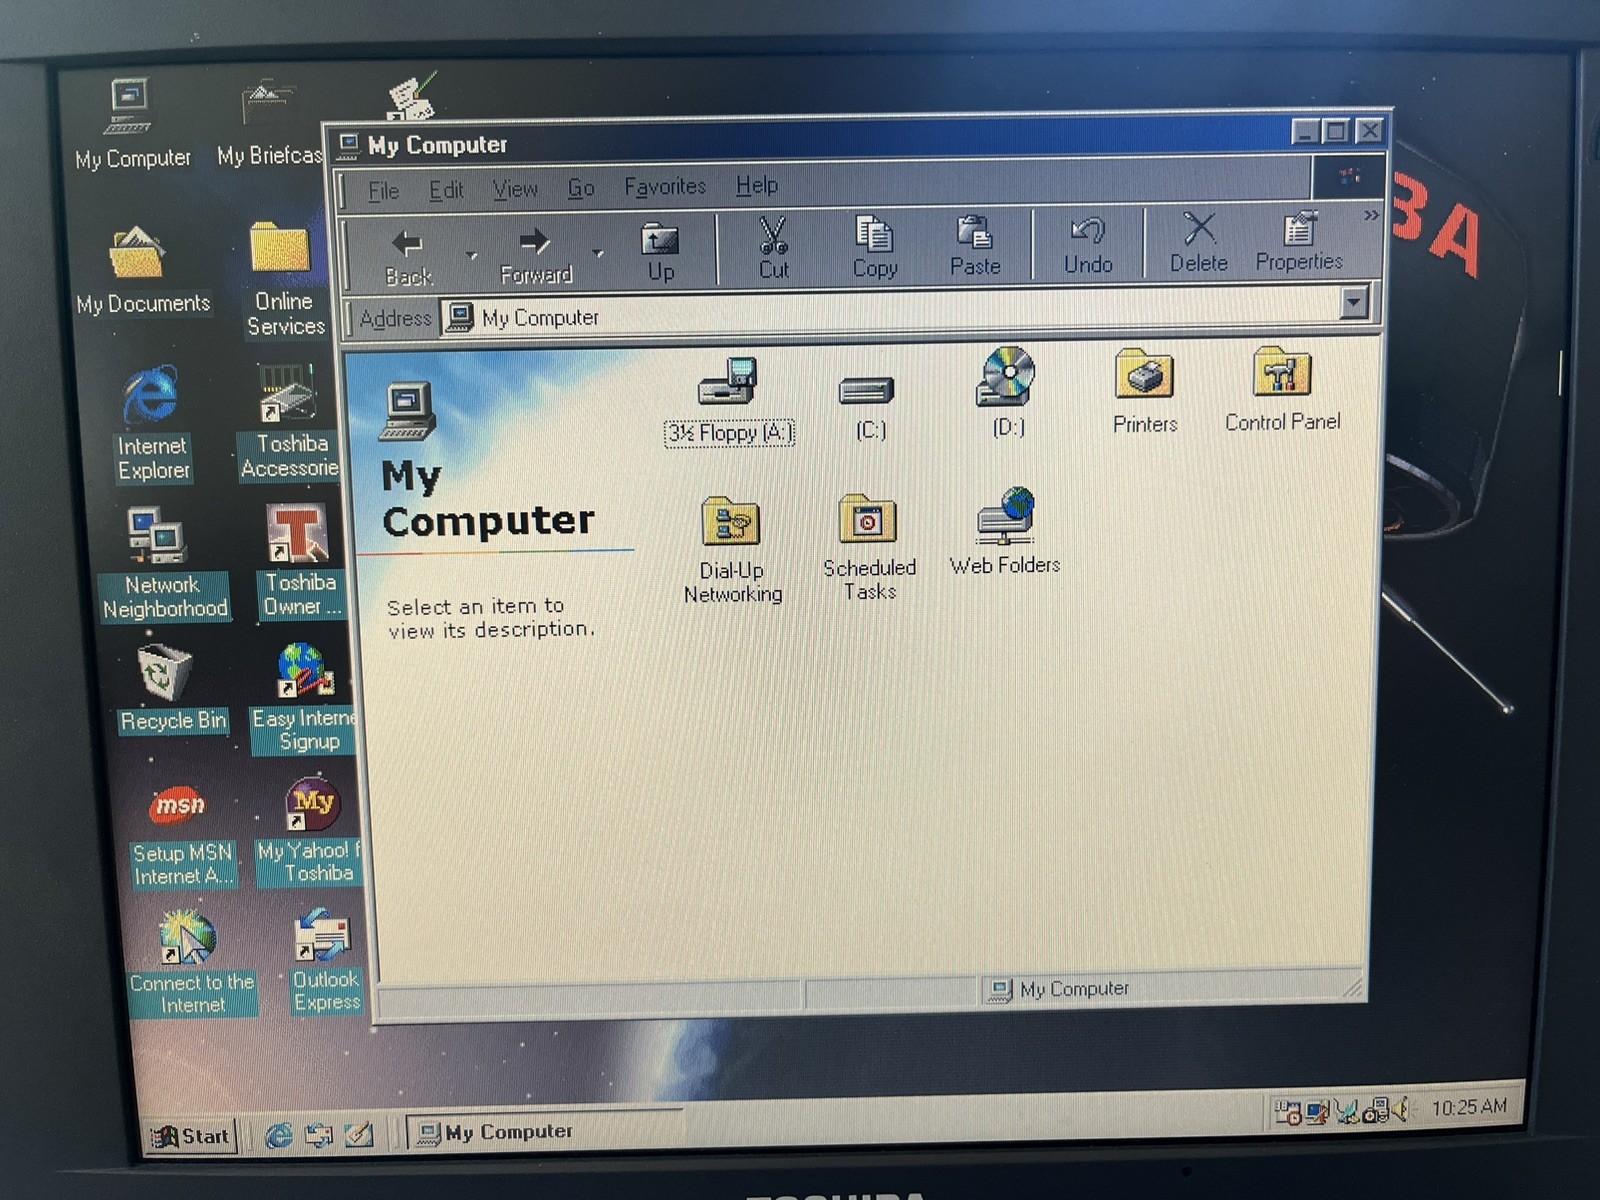
Task: Select My Documents desktop icon
Action: click(142, 270)
